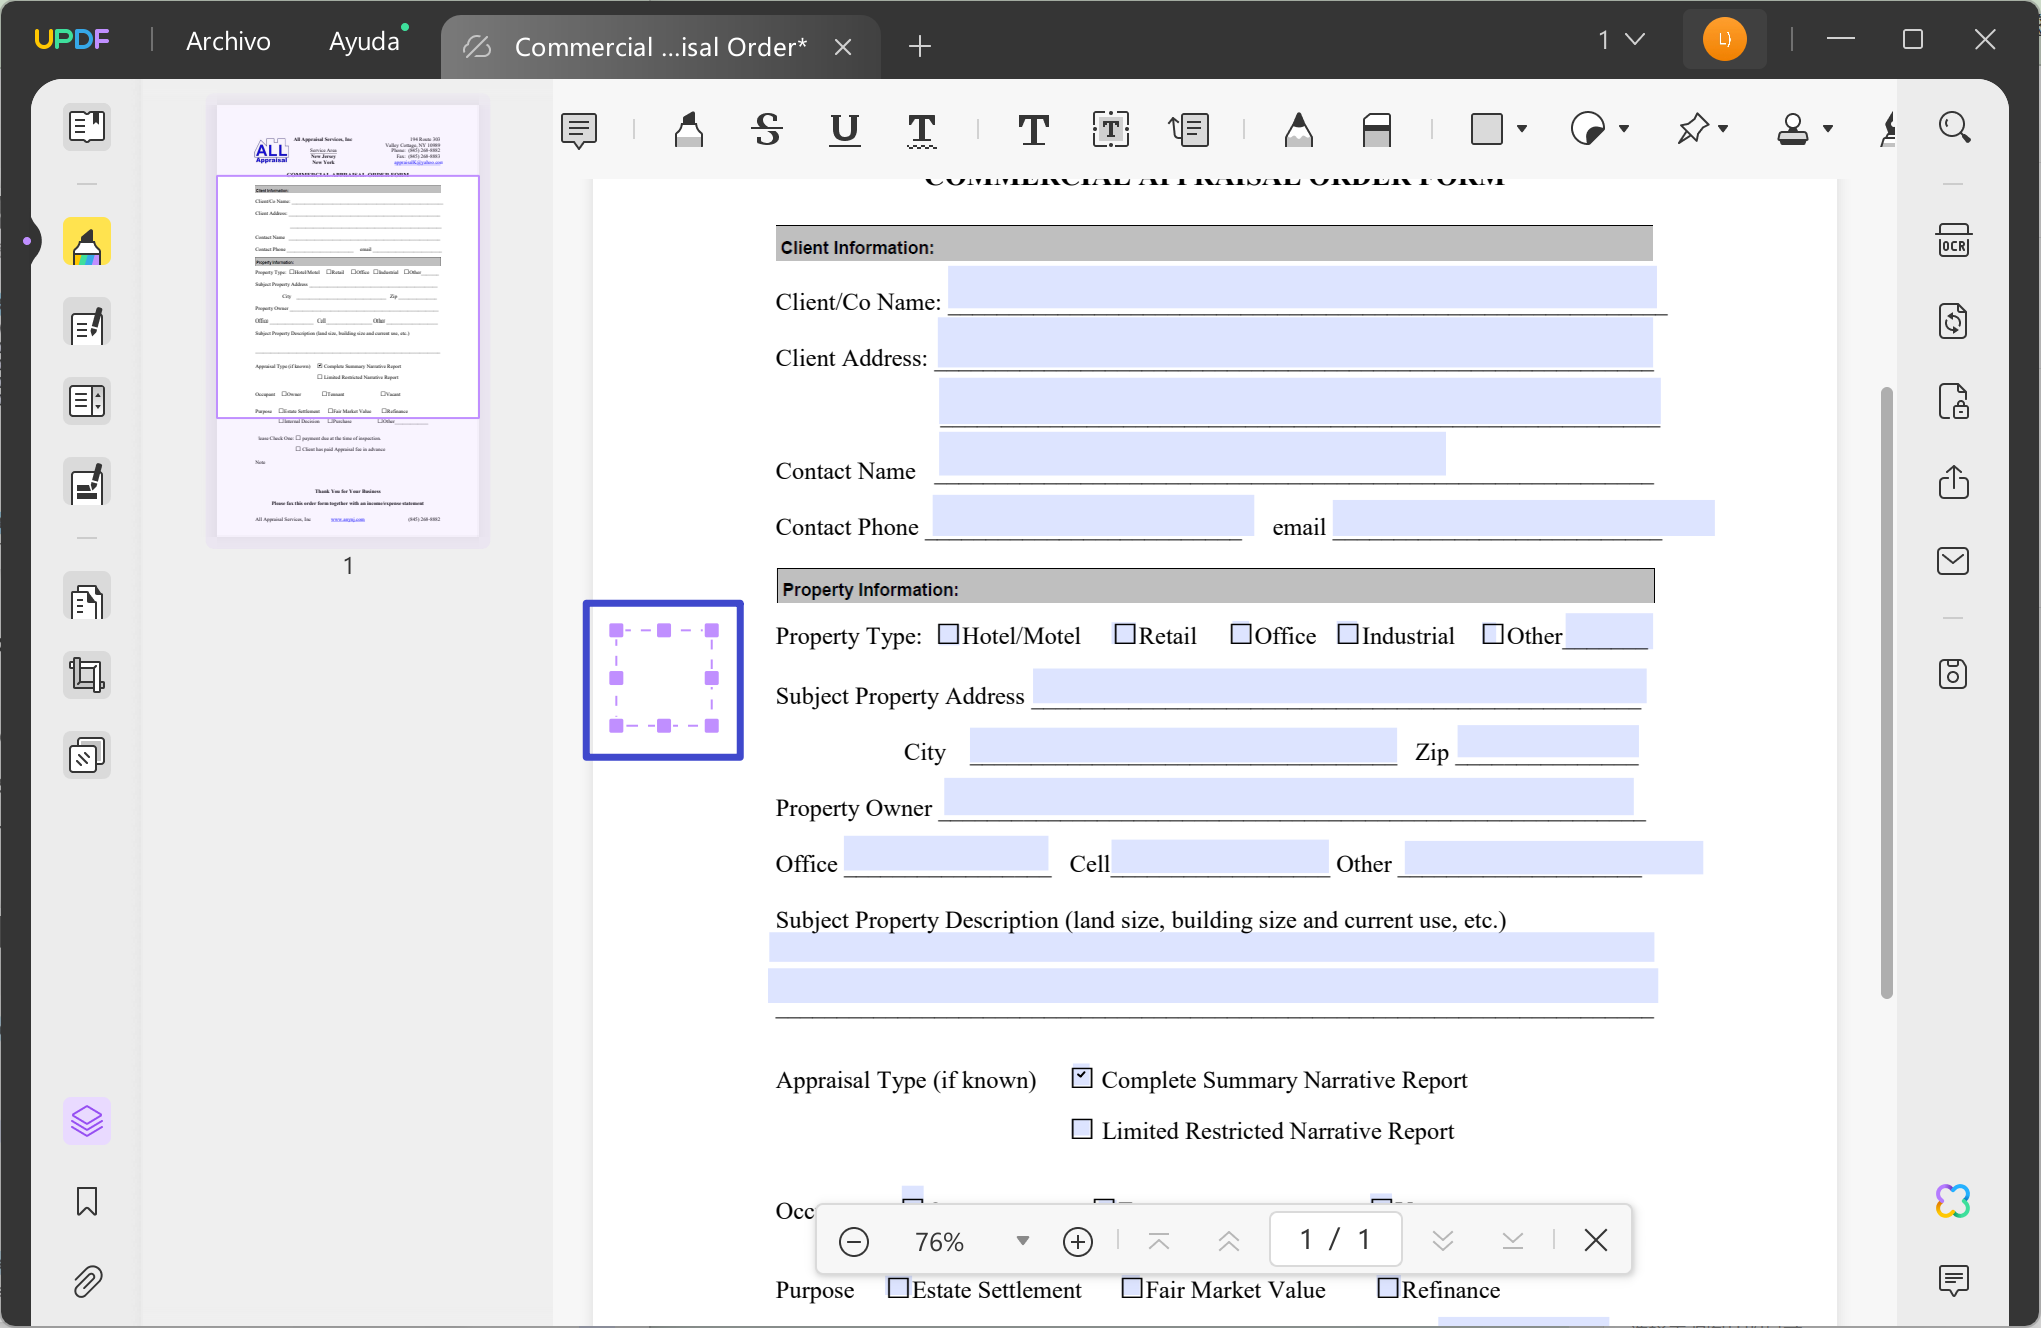Close the Commercial ...isal Order tab
The image size is (2041, 1328).
[843, 47]
